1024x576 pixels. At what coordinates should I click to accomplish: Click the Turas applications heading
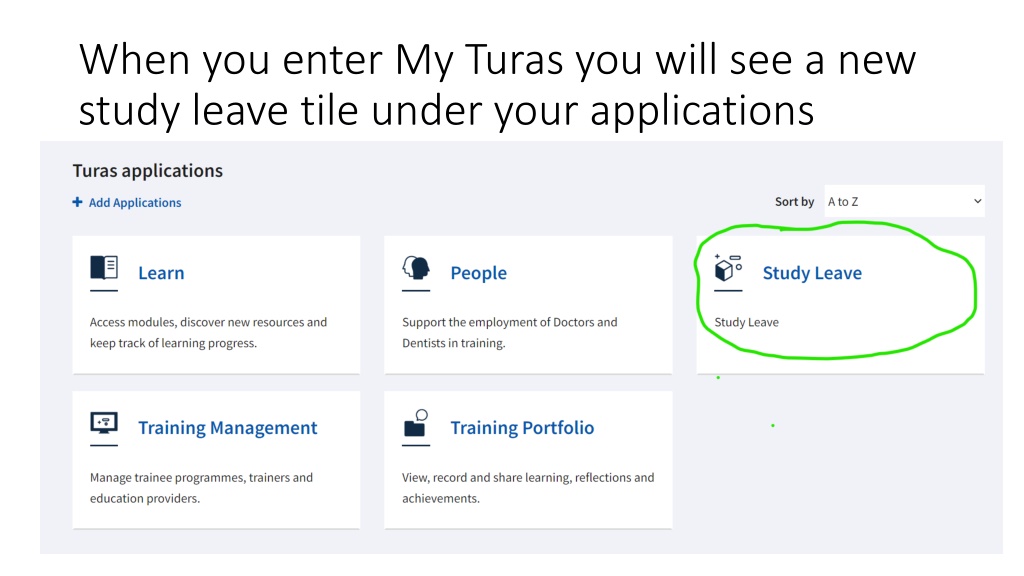point(148,171)
